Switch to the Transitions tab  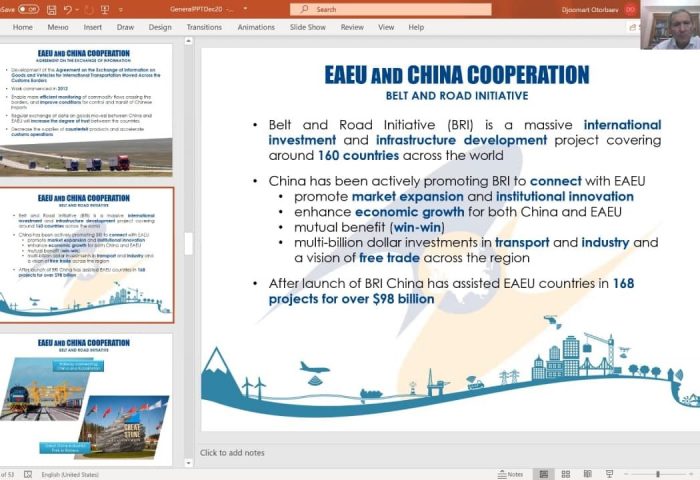tap(204, 27)
